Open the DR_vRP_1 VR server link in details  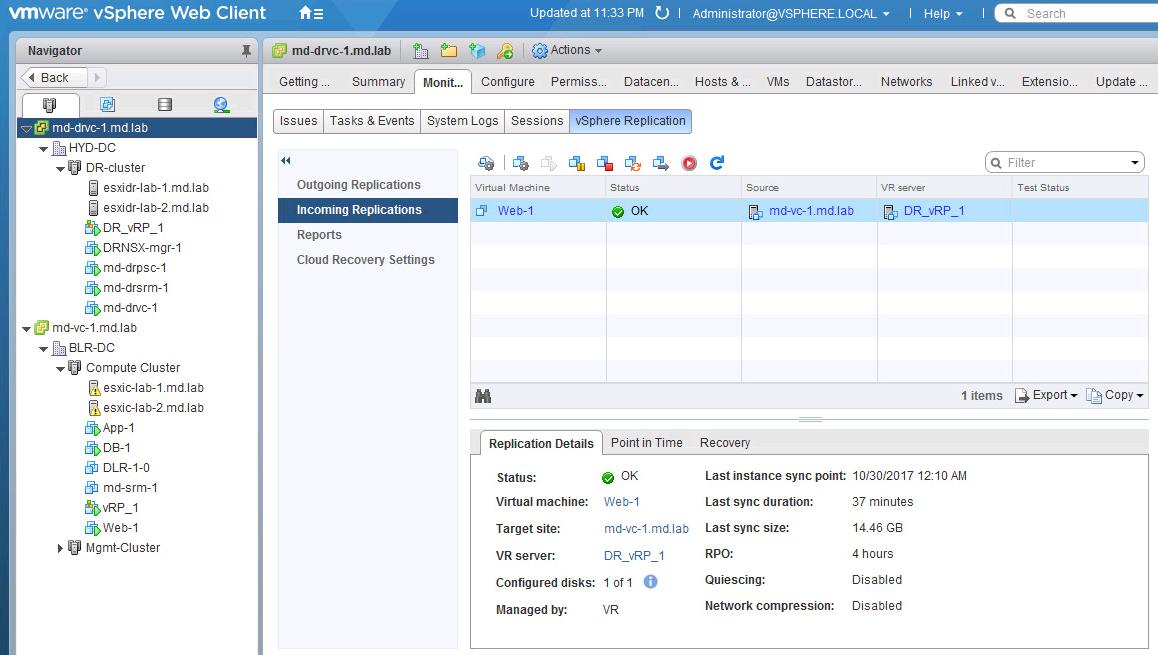(x=634, y=555)
